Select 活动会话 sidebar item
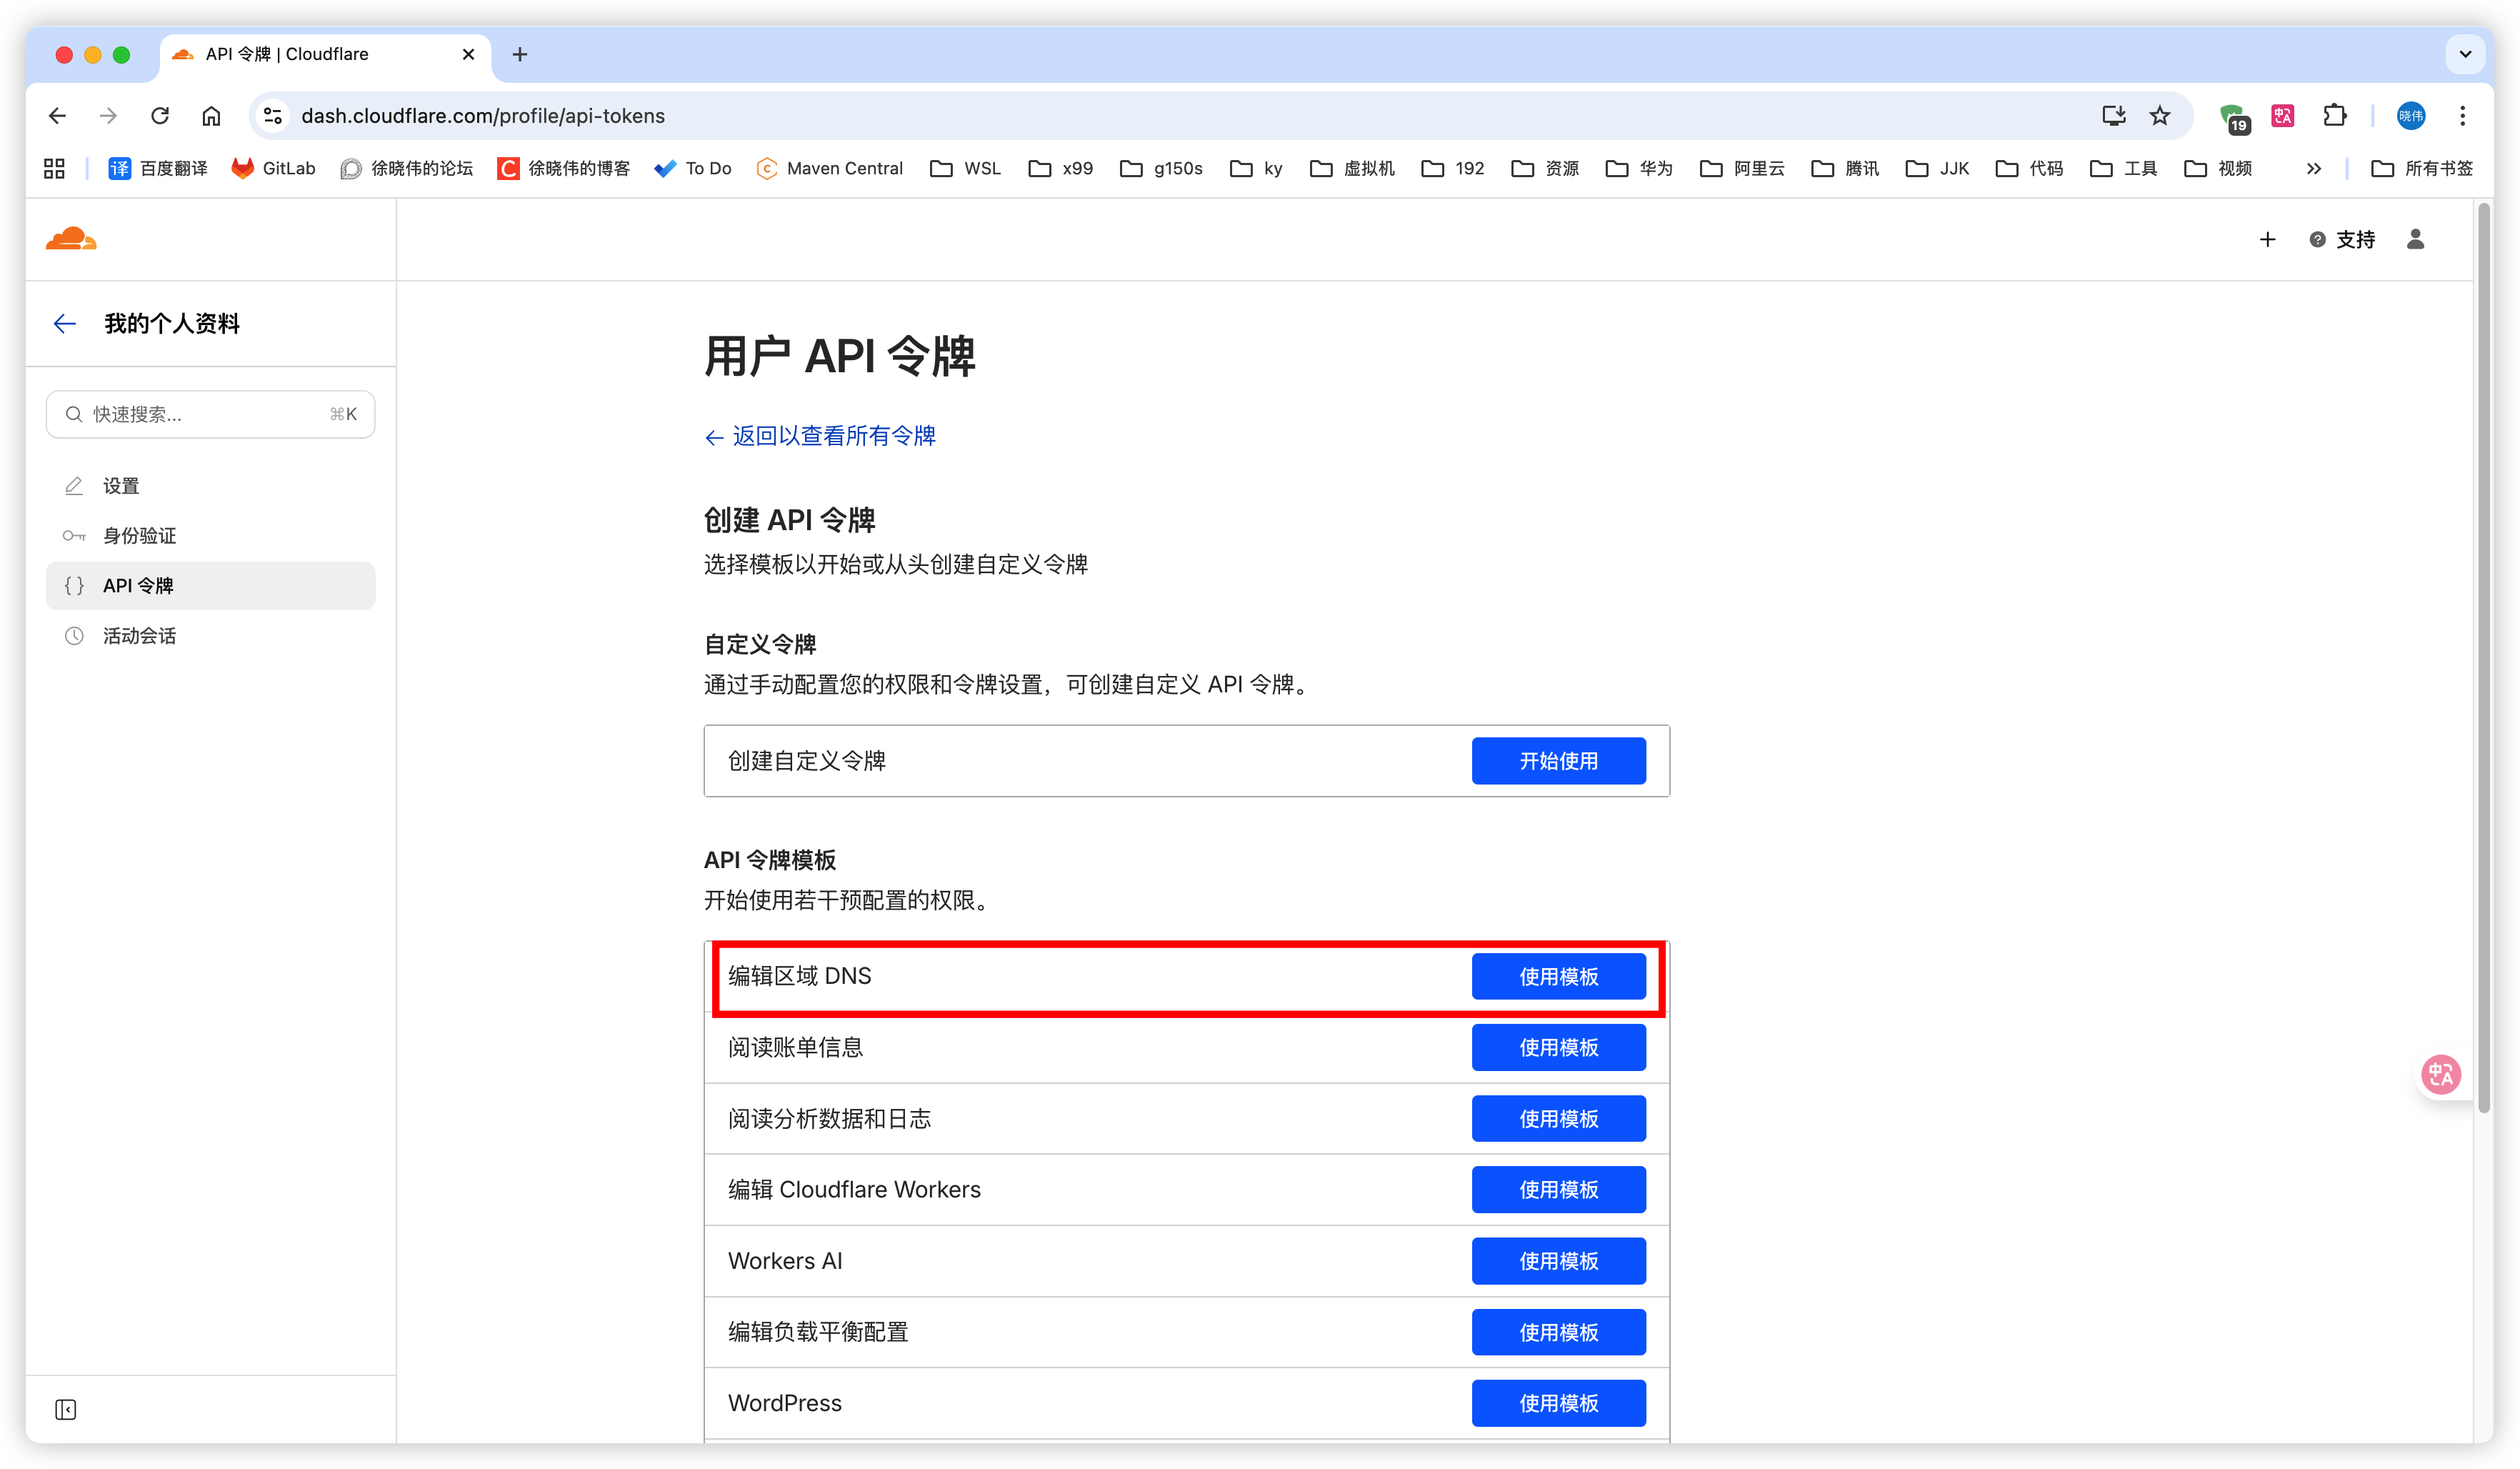Image resolution: width=2520 pixels, height=1469 pixels. [139, 636]
